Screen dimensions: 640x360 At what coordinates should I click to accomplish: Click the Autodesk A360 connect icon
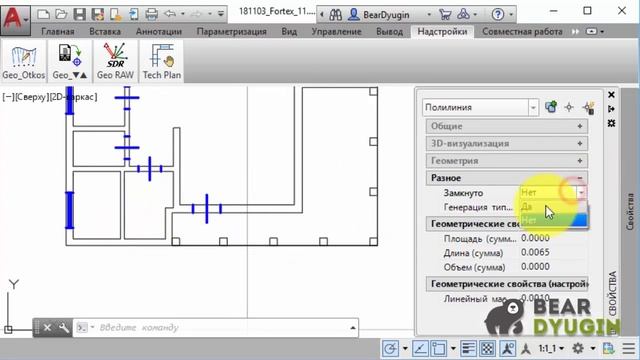[x=463, y=15]
